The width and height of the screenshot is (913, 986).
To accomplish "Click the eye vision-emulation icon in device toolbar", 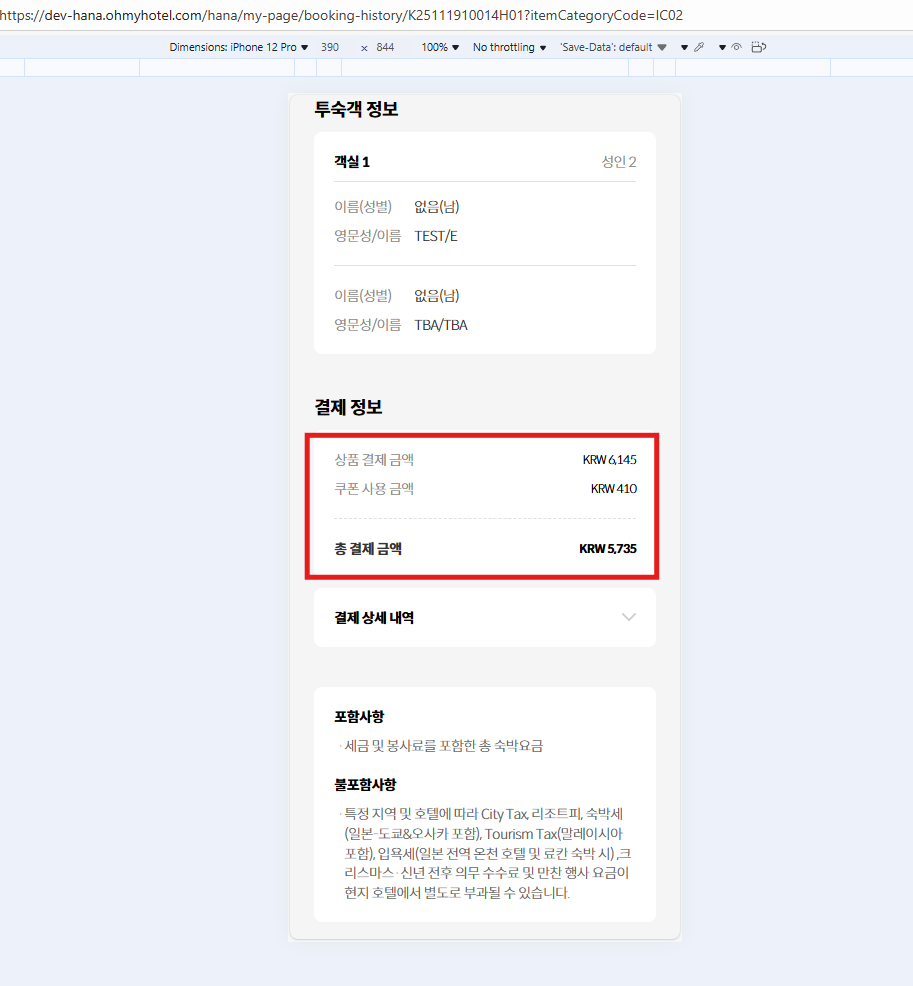I will 737,47.
